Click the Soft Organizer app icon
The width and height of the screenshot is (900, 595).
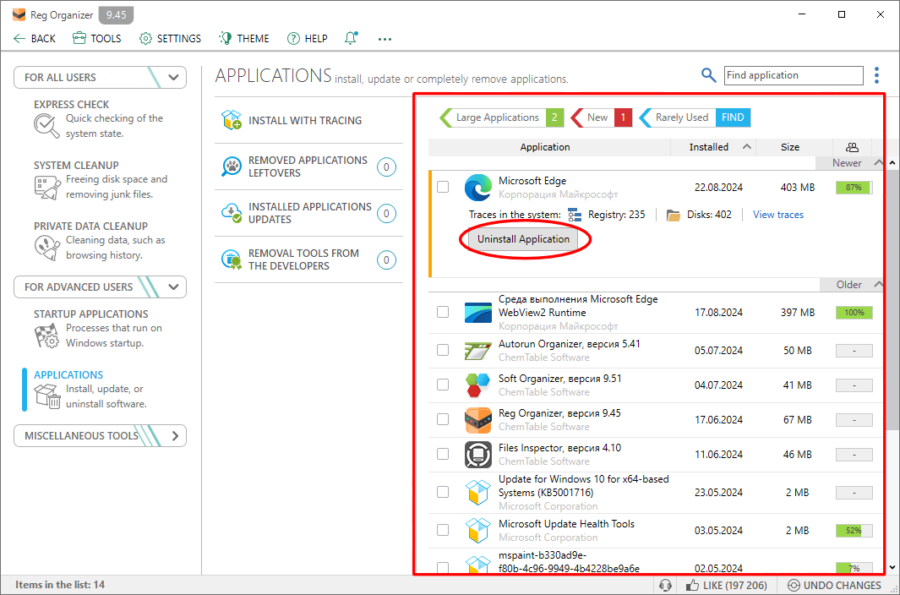478,385
